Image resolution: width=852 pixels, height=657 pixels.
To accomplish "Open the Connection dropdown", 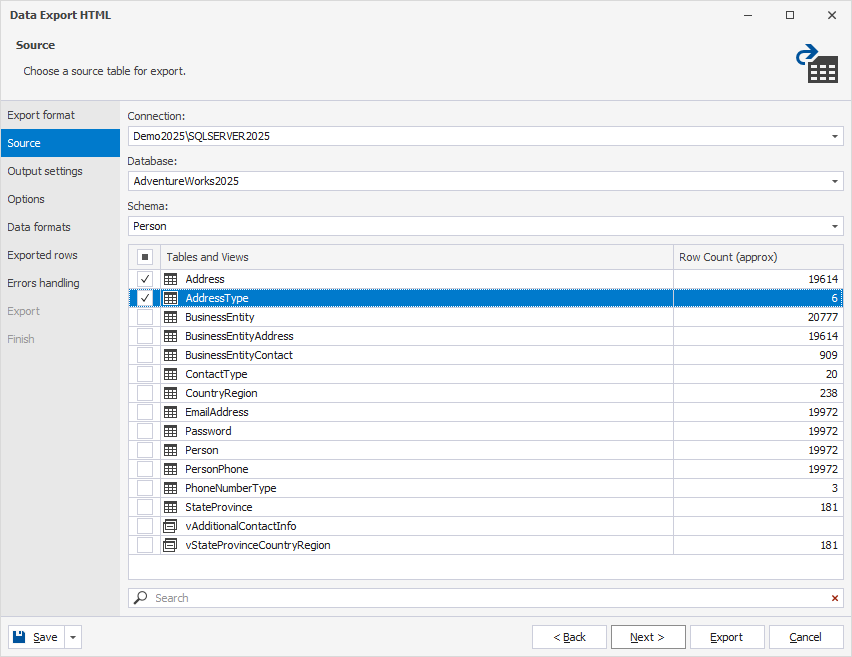I will coord(835,136).
